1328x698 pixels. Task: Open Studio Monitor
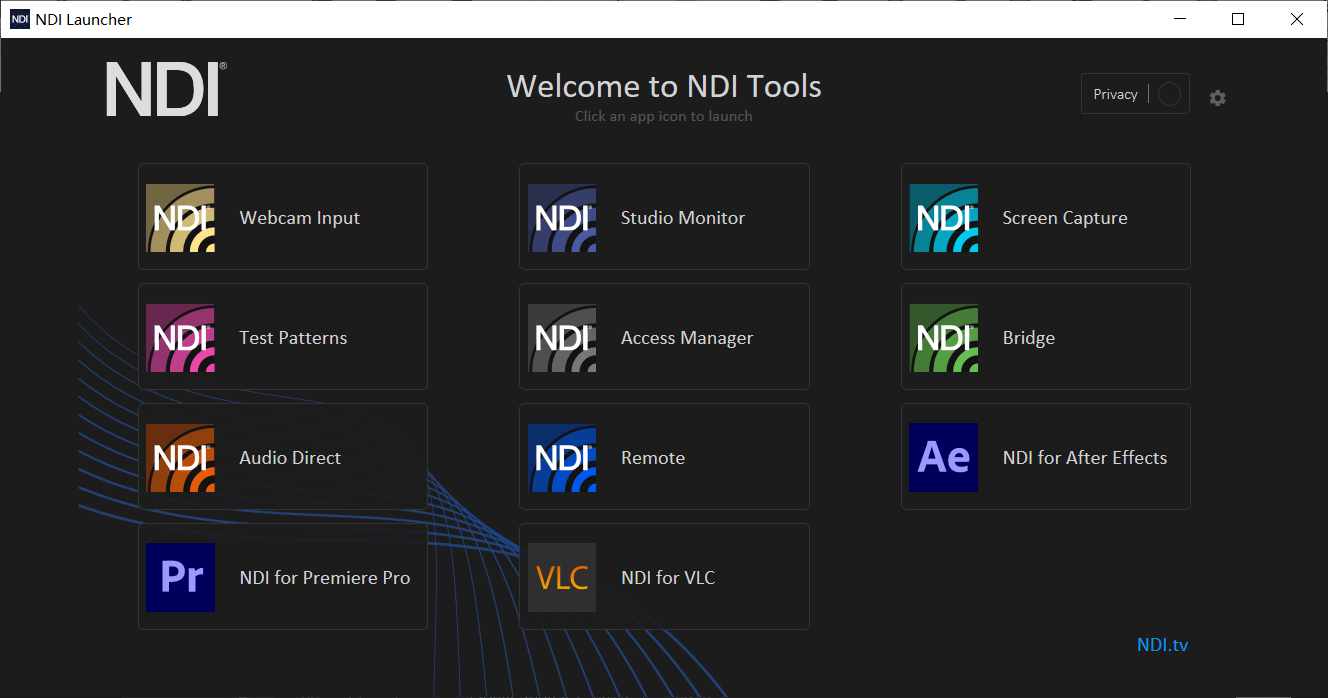pyautogui.click(x=664, y=216)
